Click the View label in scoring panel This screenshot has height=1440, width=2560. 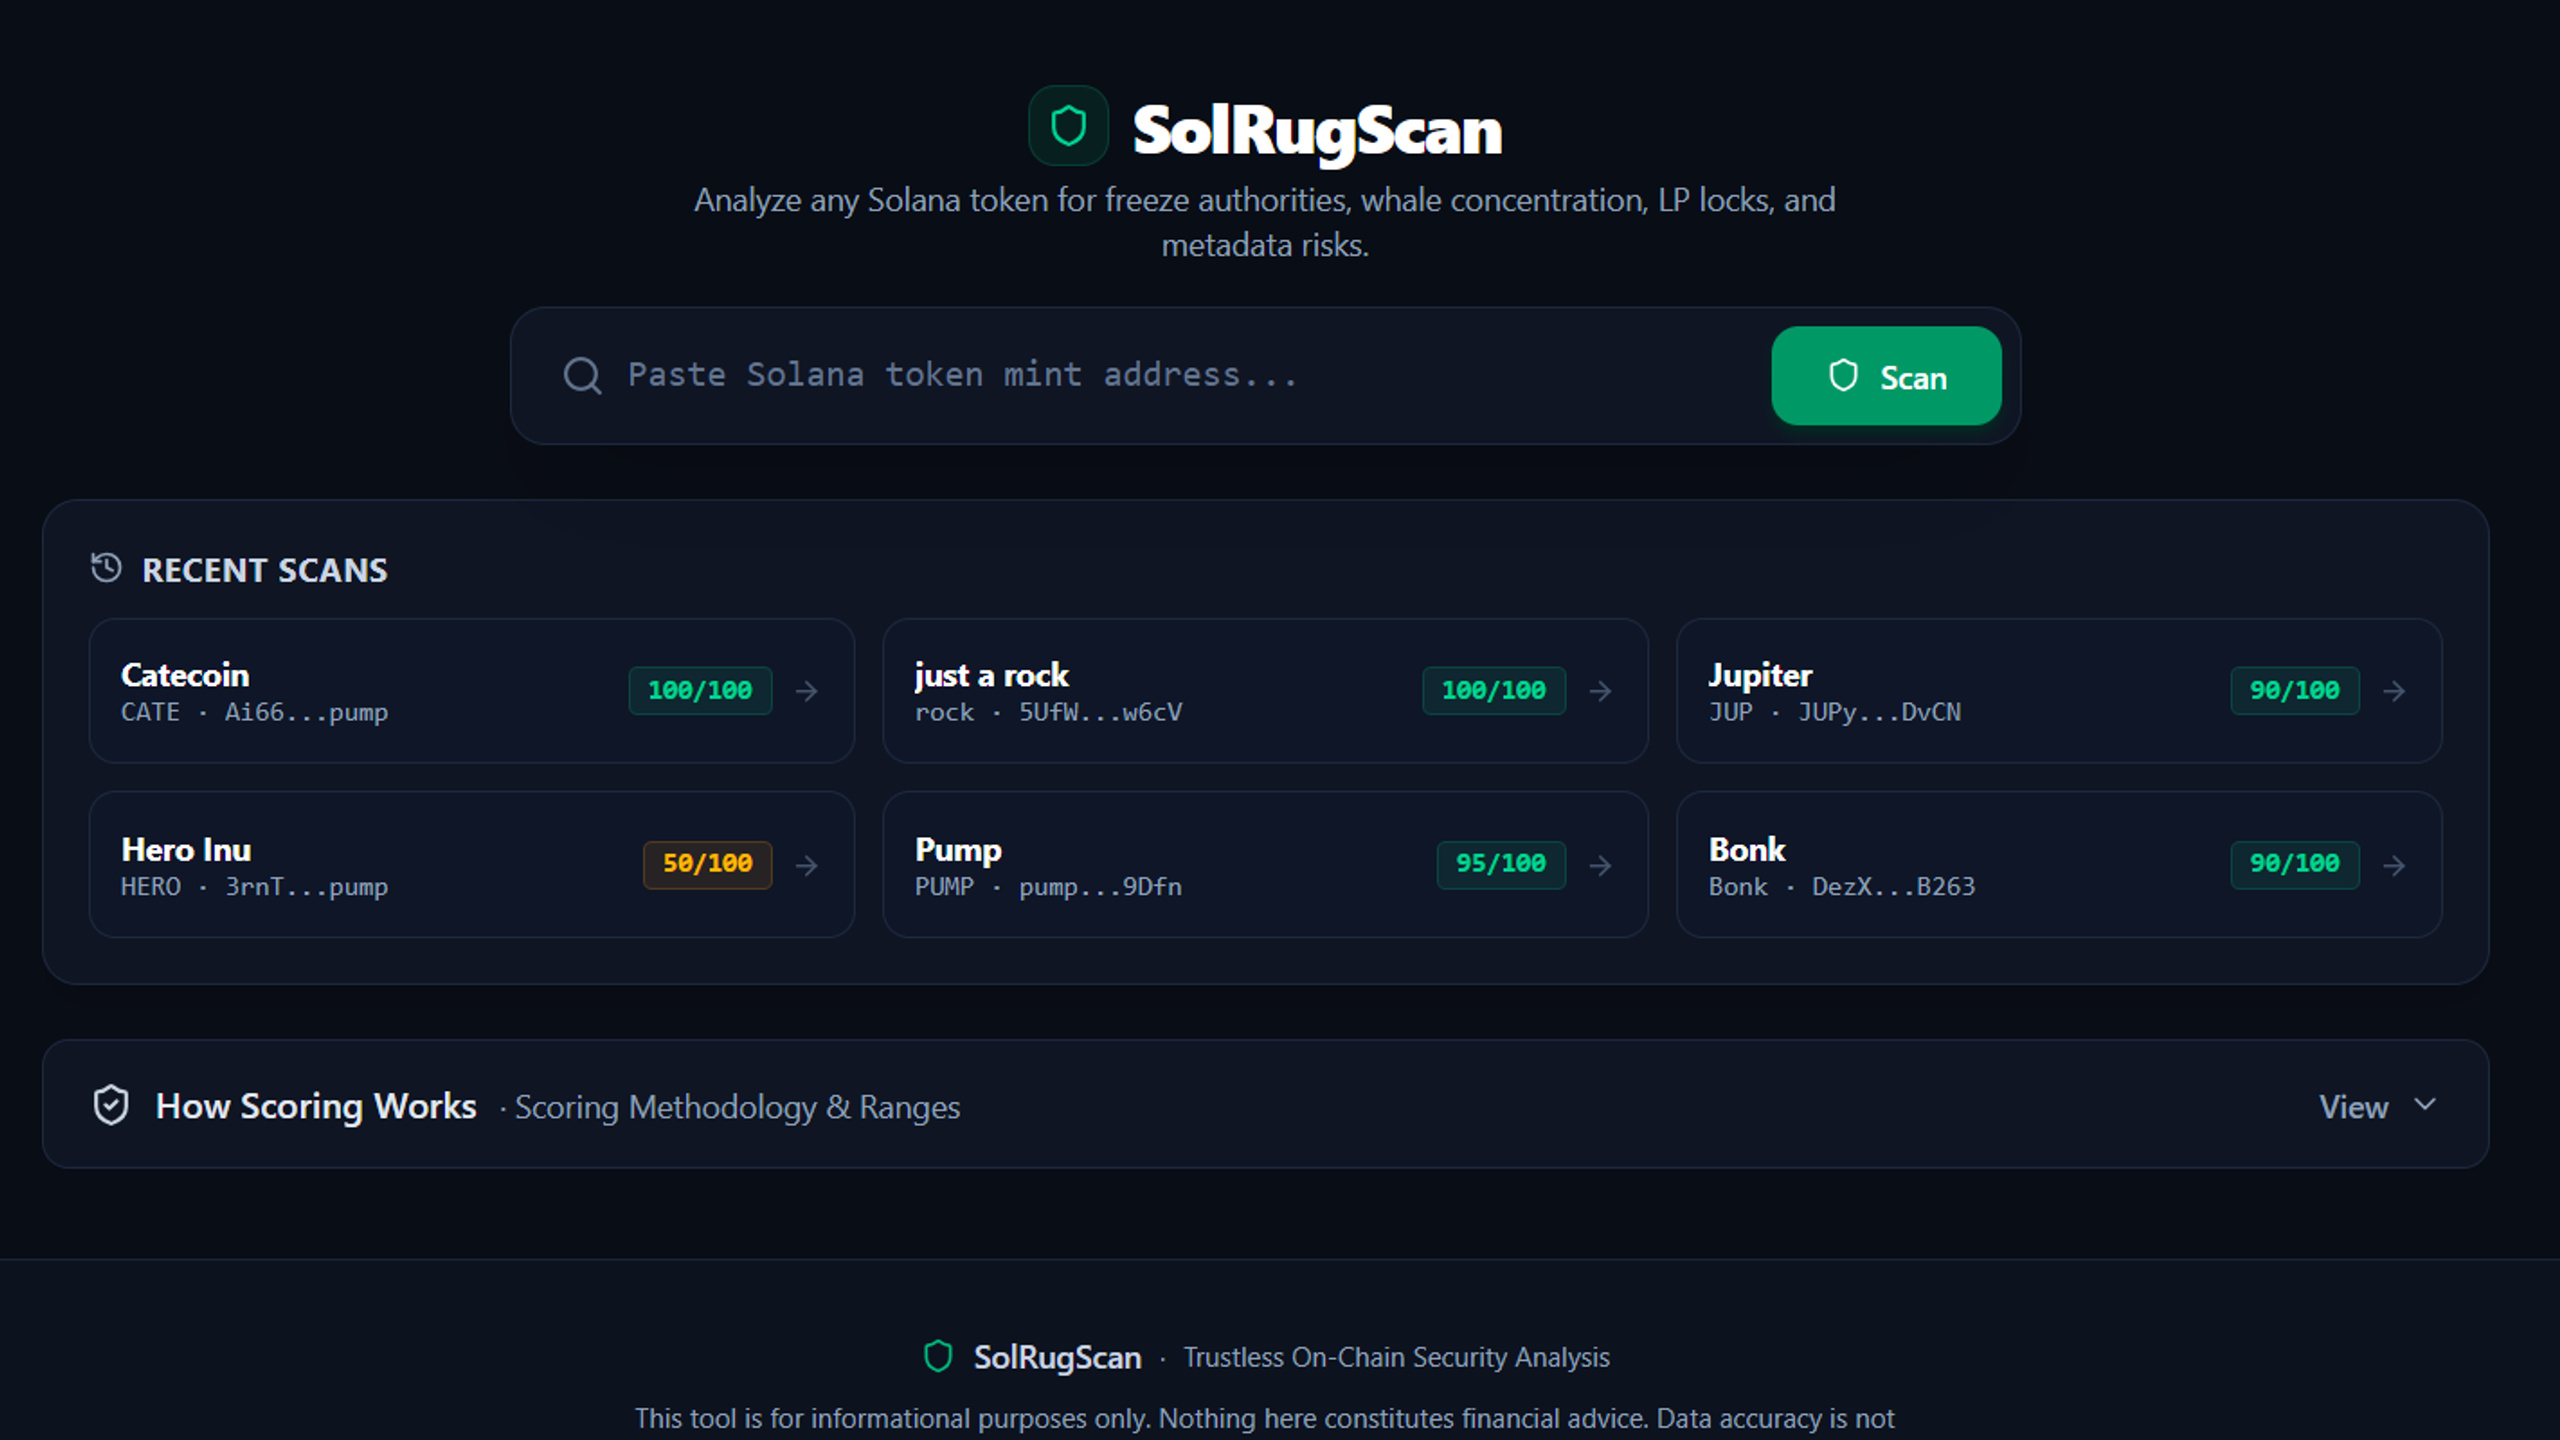tap(2354, 1106)
